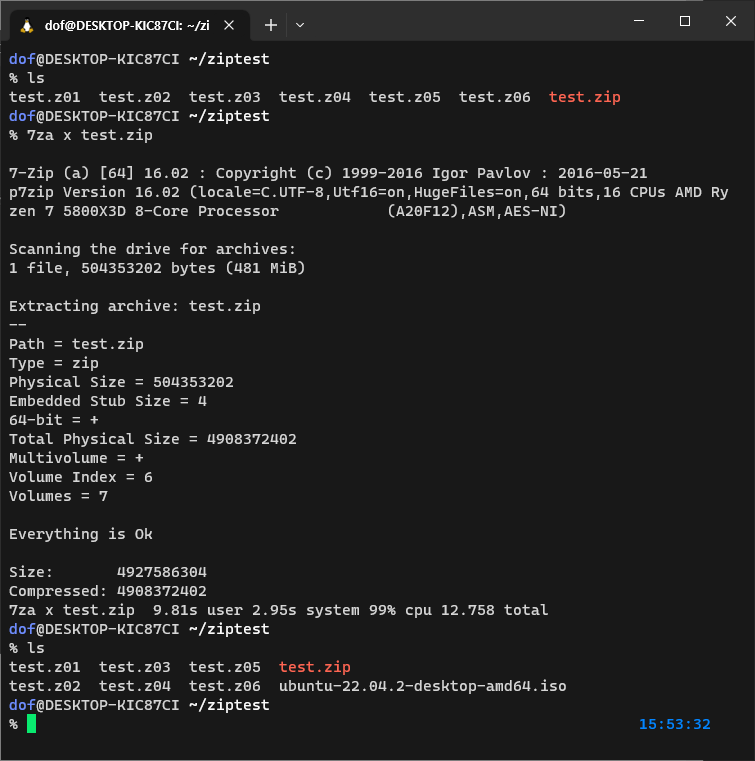
Task: Click the 'zen 7 5800X3D 8-Core Processor' line
Action: point(288,211)
